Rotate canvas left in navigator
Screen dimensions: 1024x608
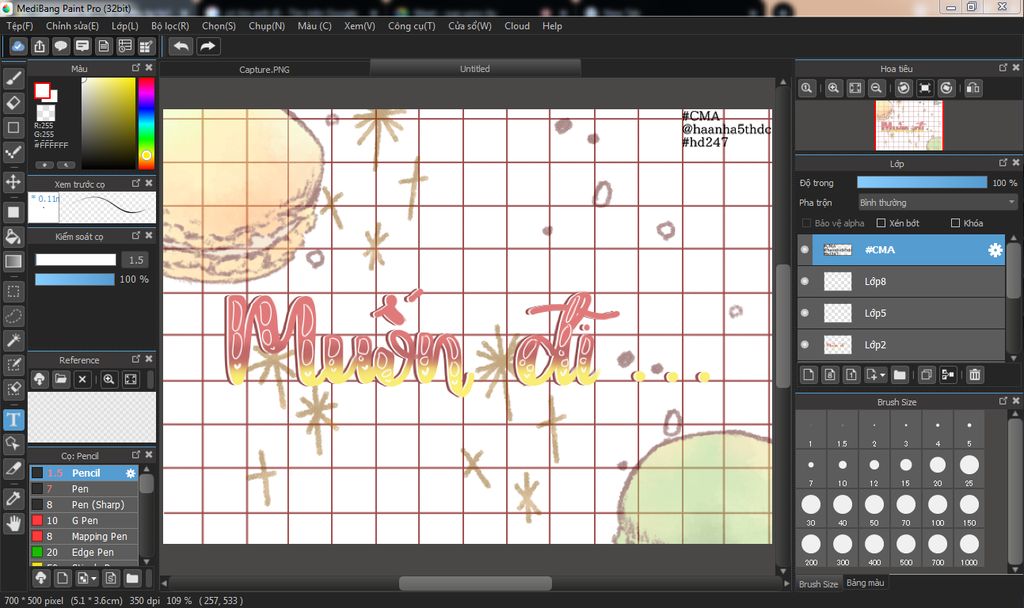click(x=903, y=88)
